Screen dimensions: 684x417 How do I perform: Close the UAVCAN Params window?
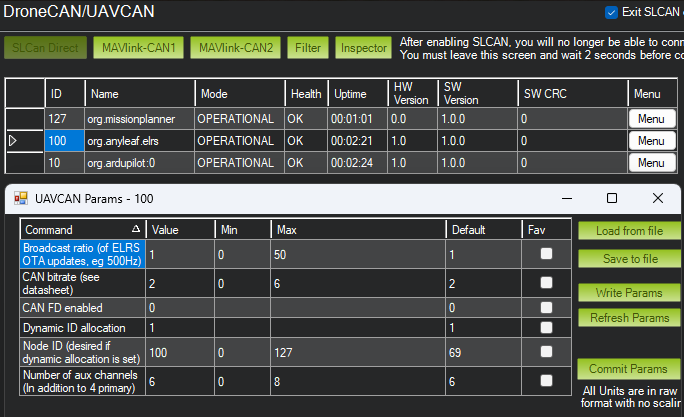[658, 198]
